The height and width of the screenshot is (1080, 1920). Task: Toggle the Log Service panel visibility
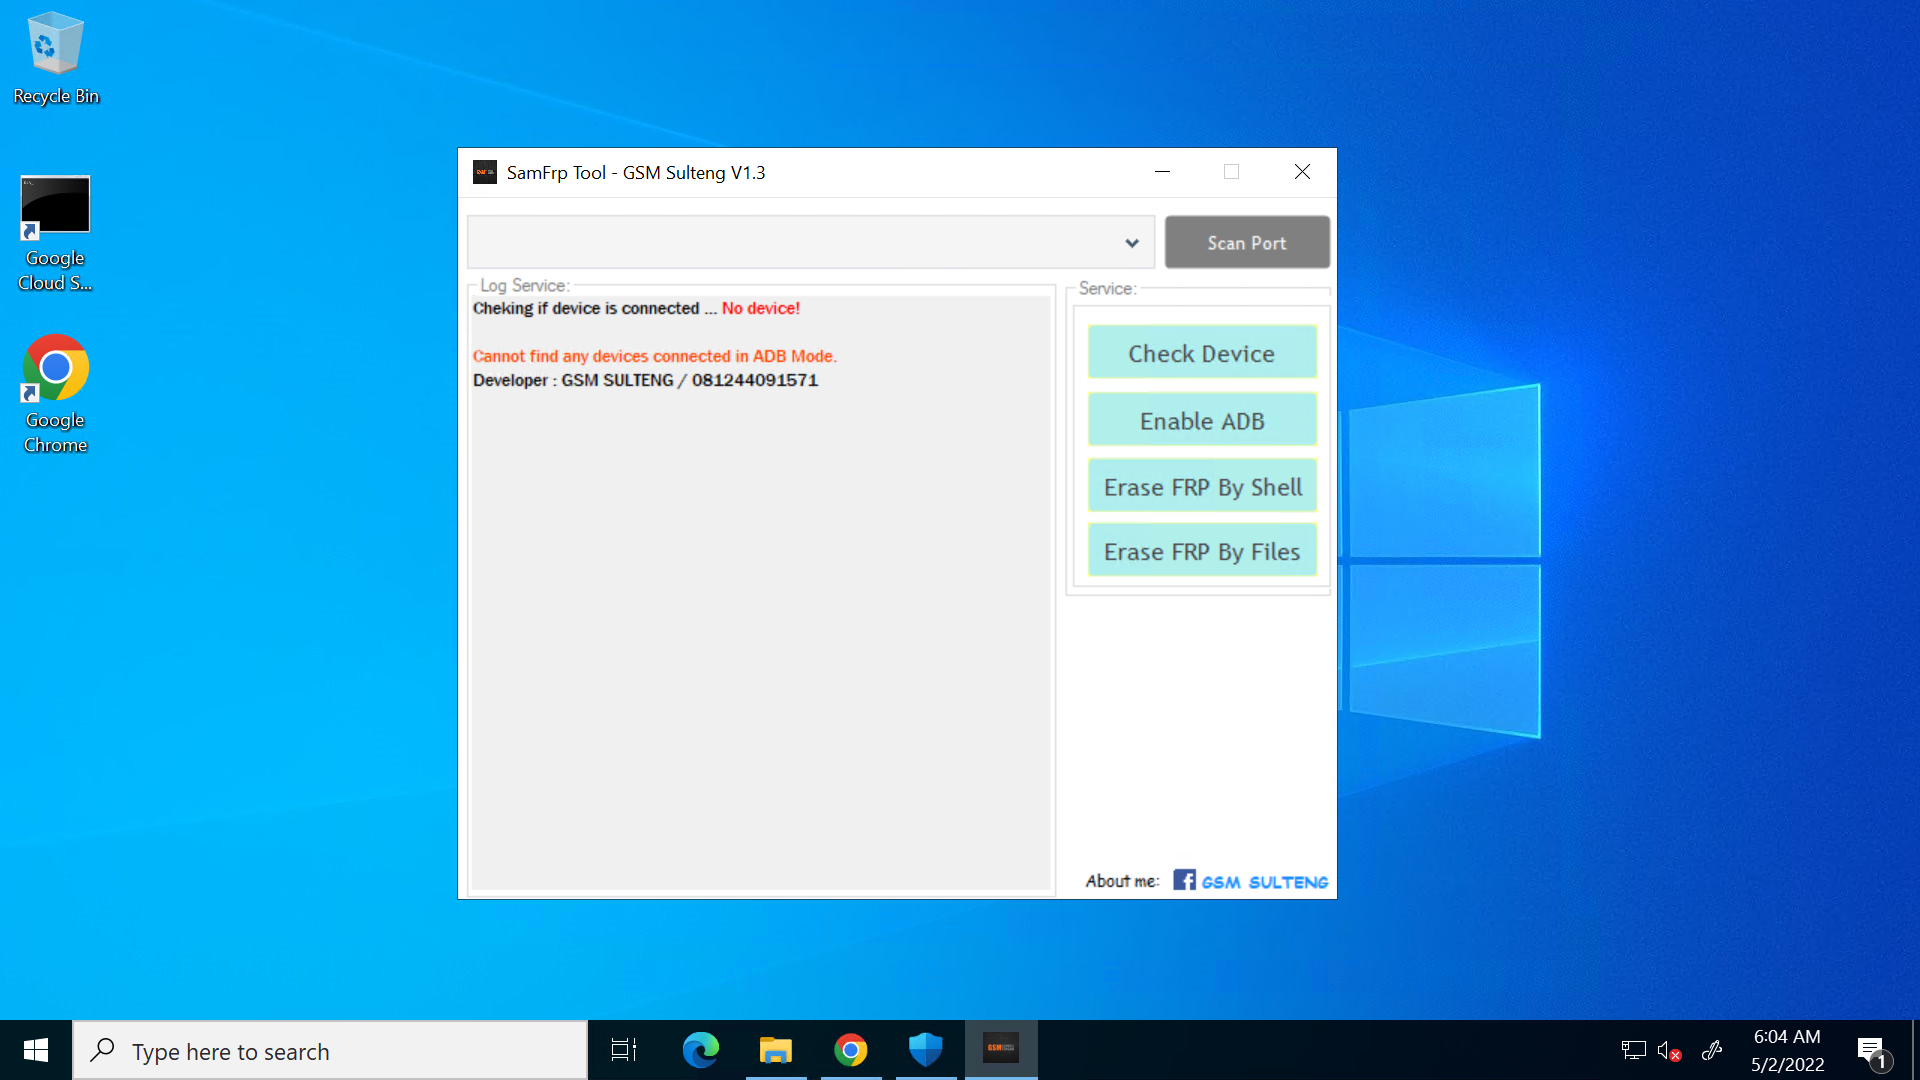click(522, 285)
